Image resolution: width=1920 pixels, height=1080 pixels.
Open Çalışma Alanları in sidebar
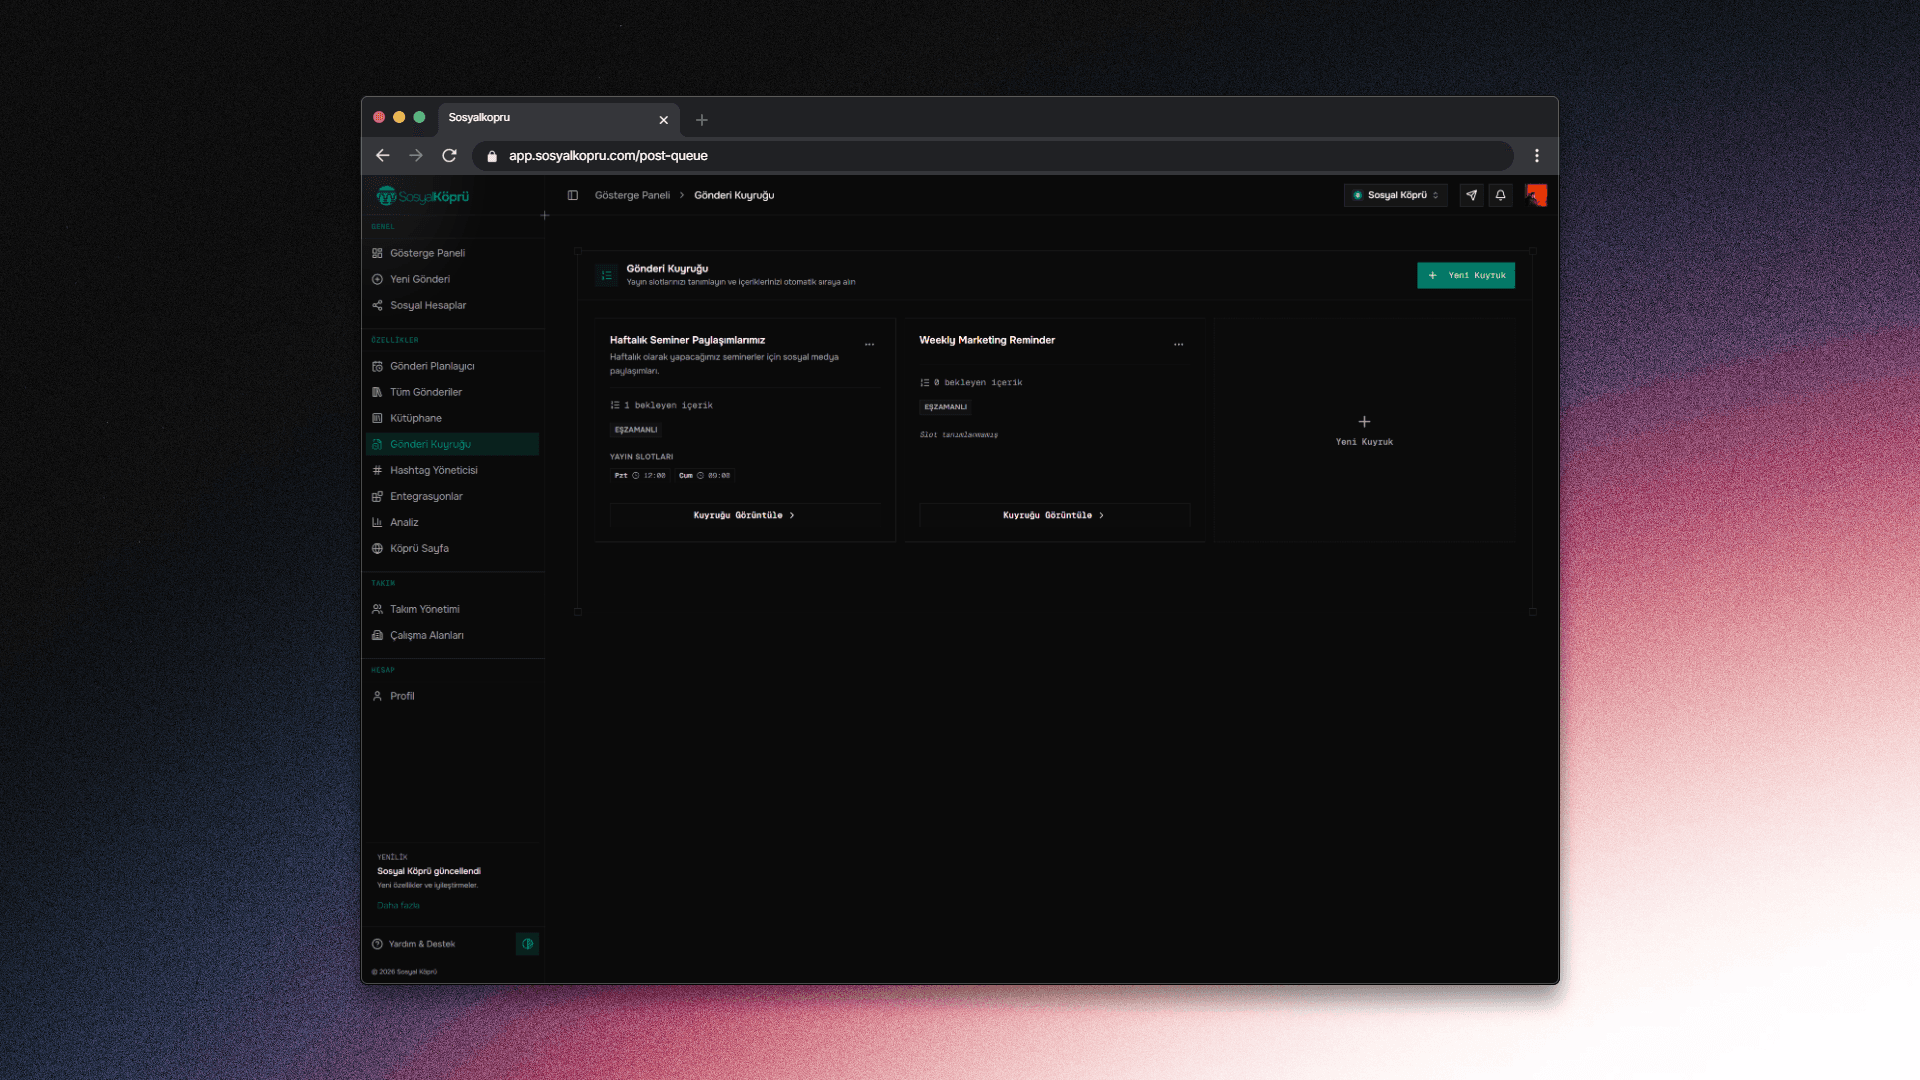(x=453, y=635)
